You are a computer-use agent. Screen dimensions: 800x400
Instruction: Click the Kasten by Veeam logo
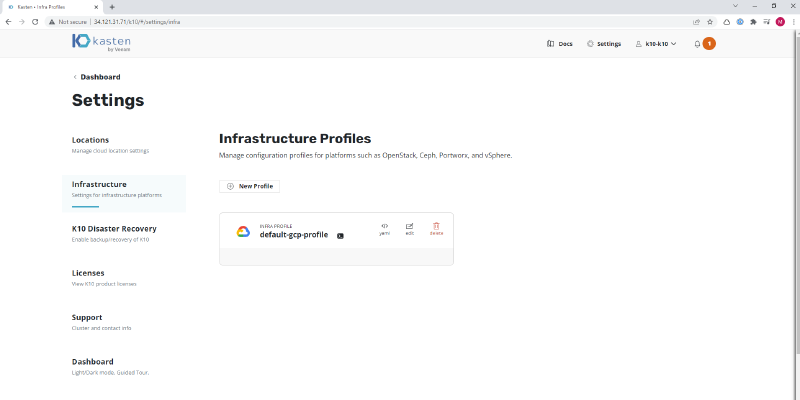click(x=101, y=43)
